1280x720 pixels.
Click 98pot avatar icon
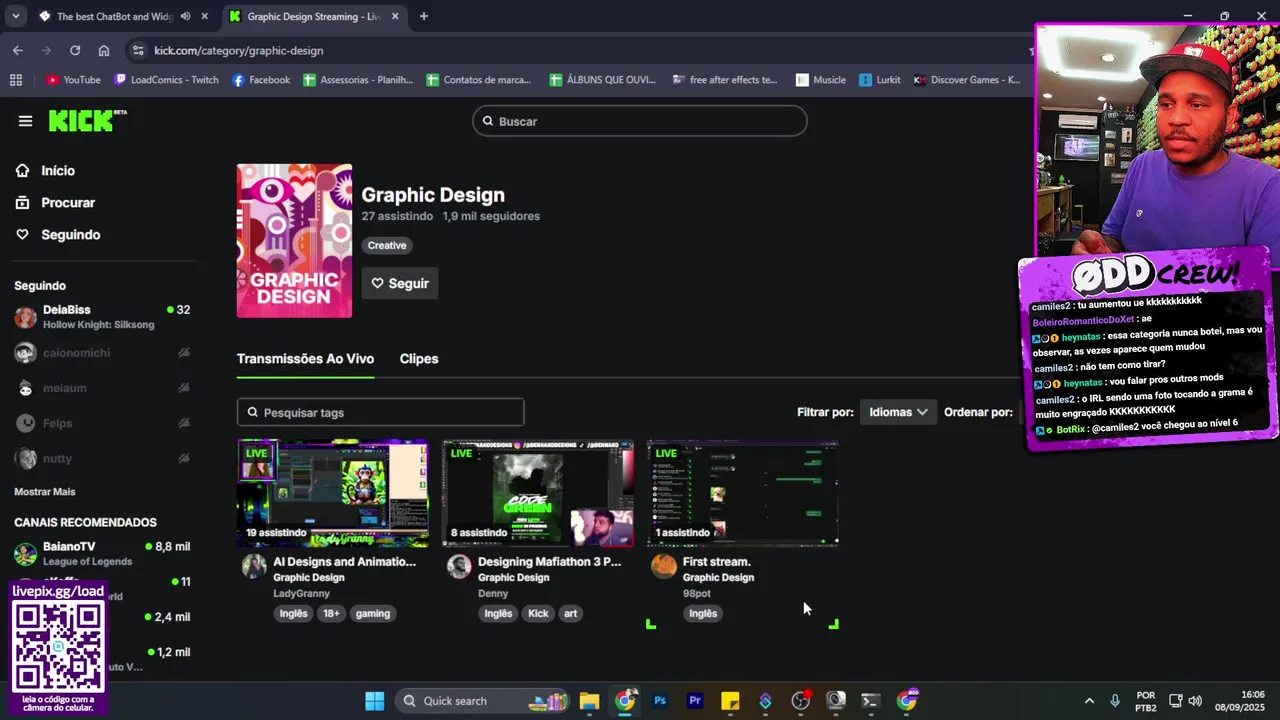(x=664, y=567)
